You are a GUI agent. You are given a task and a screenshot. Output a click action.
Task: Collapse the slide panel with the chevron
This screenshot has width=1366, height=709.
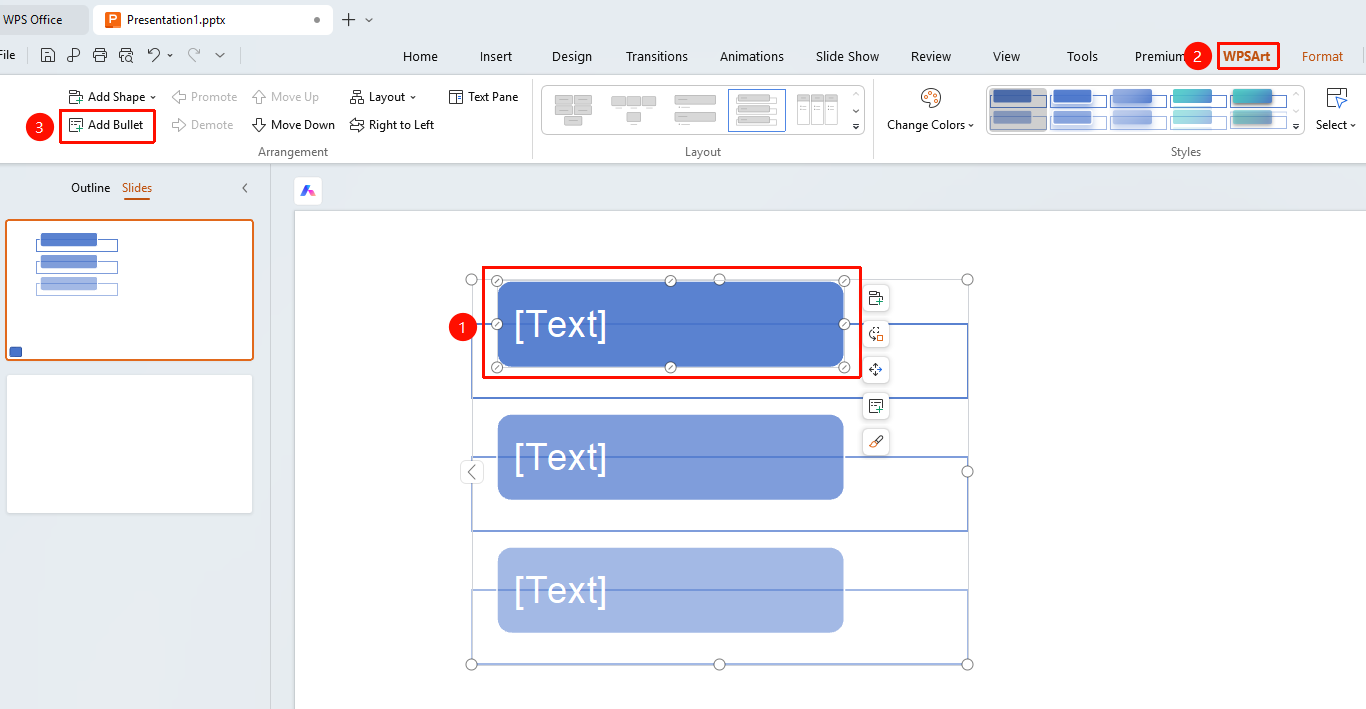[x=245, y=188]
